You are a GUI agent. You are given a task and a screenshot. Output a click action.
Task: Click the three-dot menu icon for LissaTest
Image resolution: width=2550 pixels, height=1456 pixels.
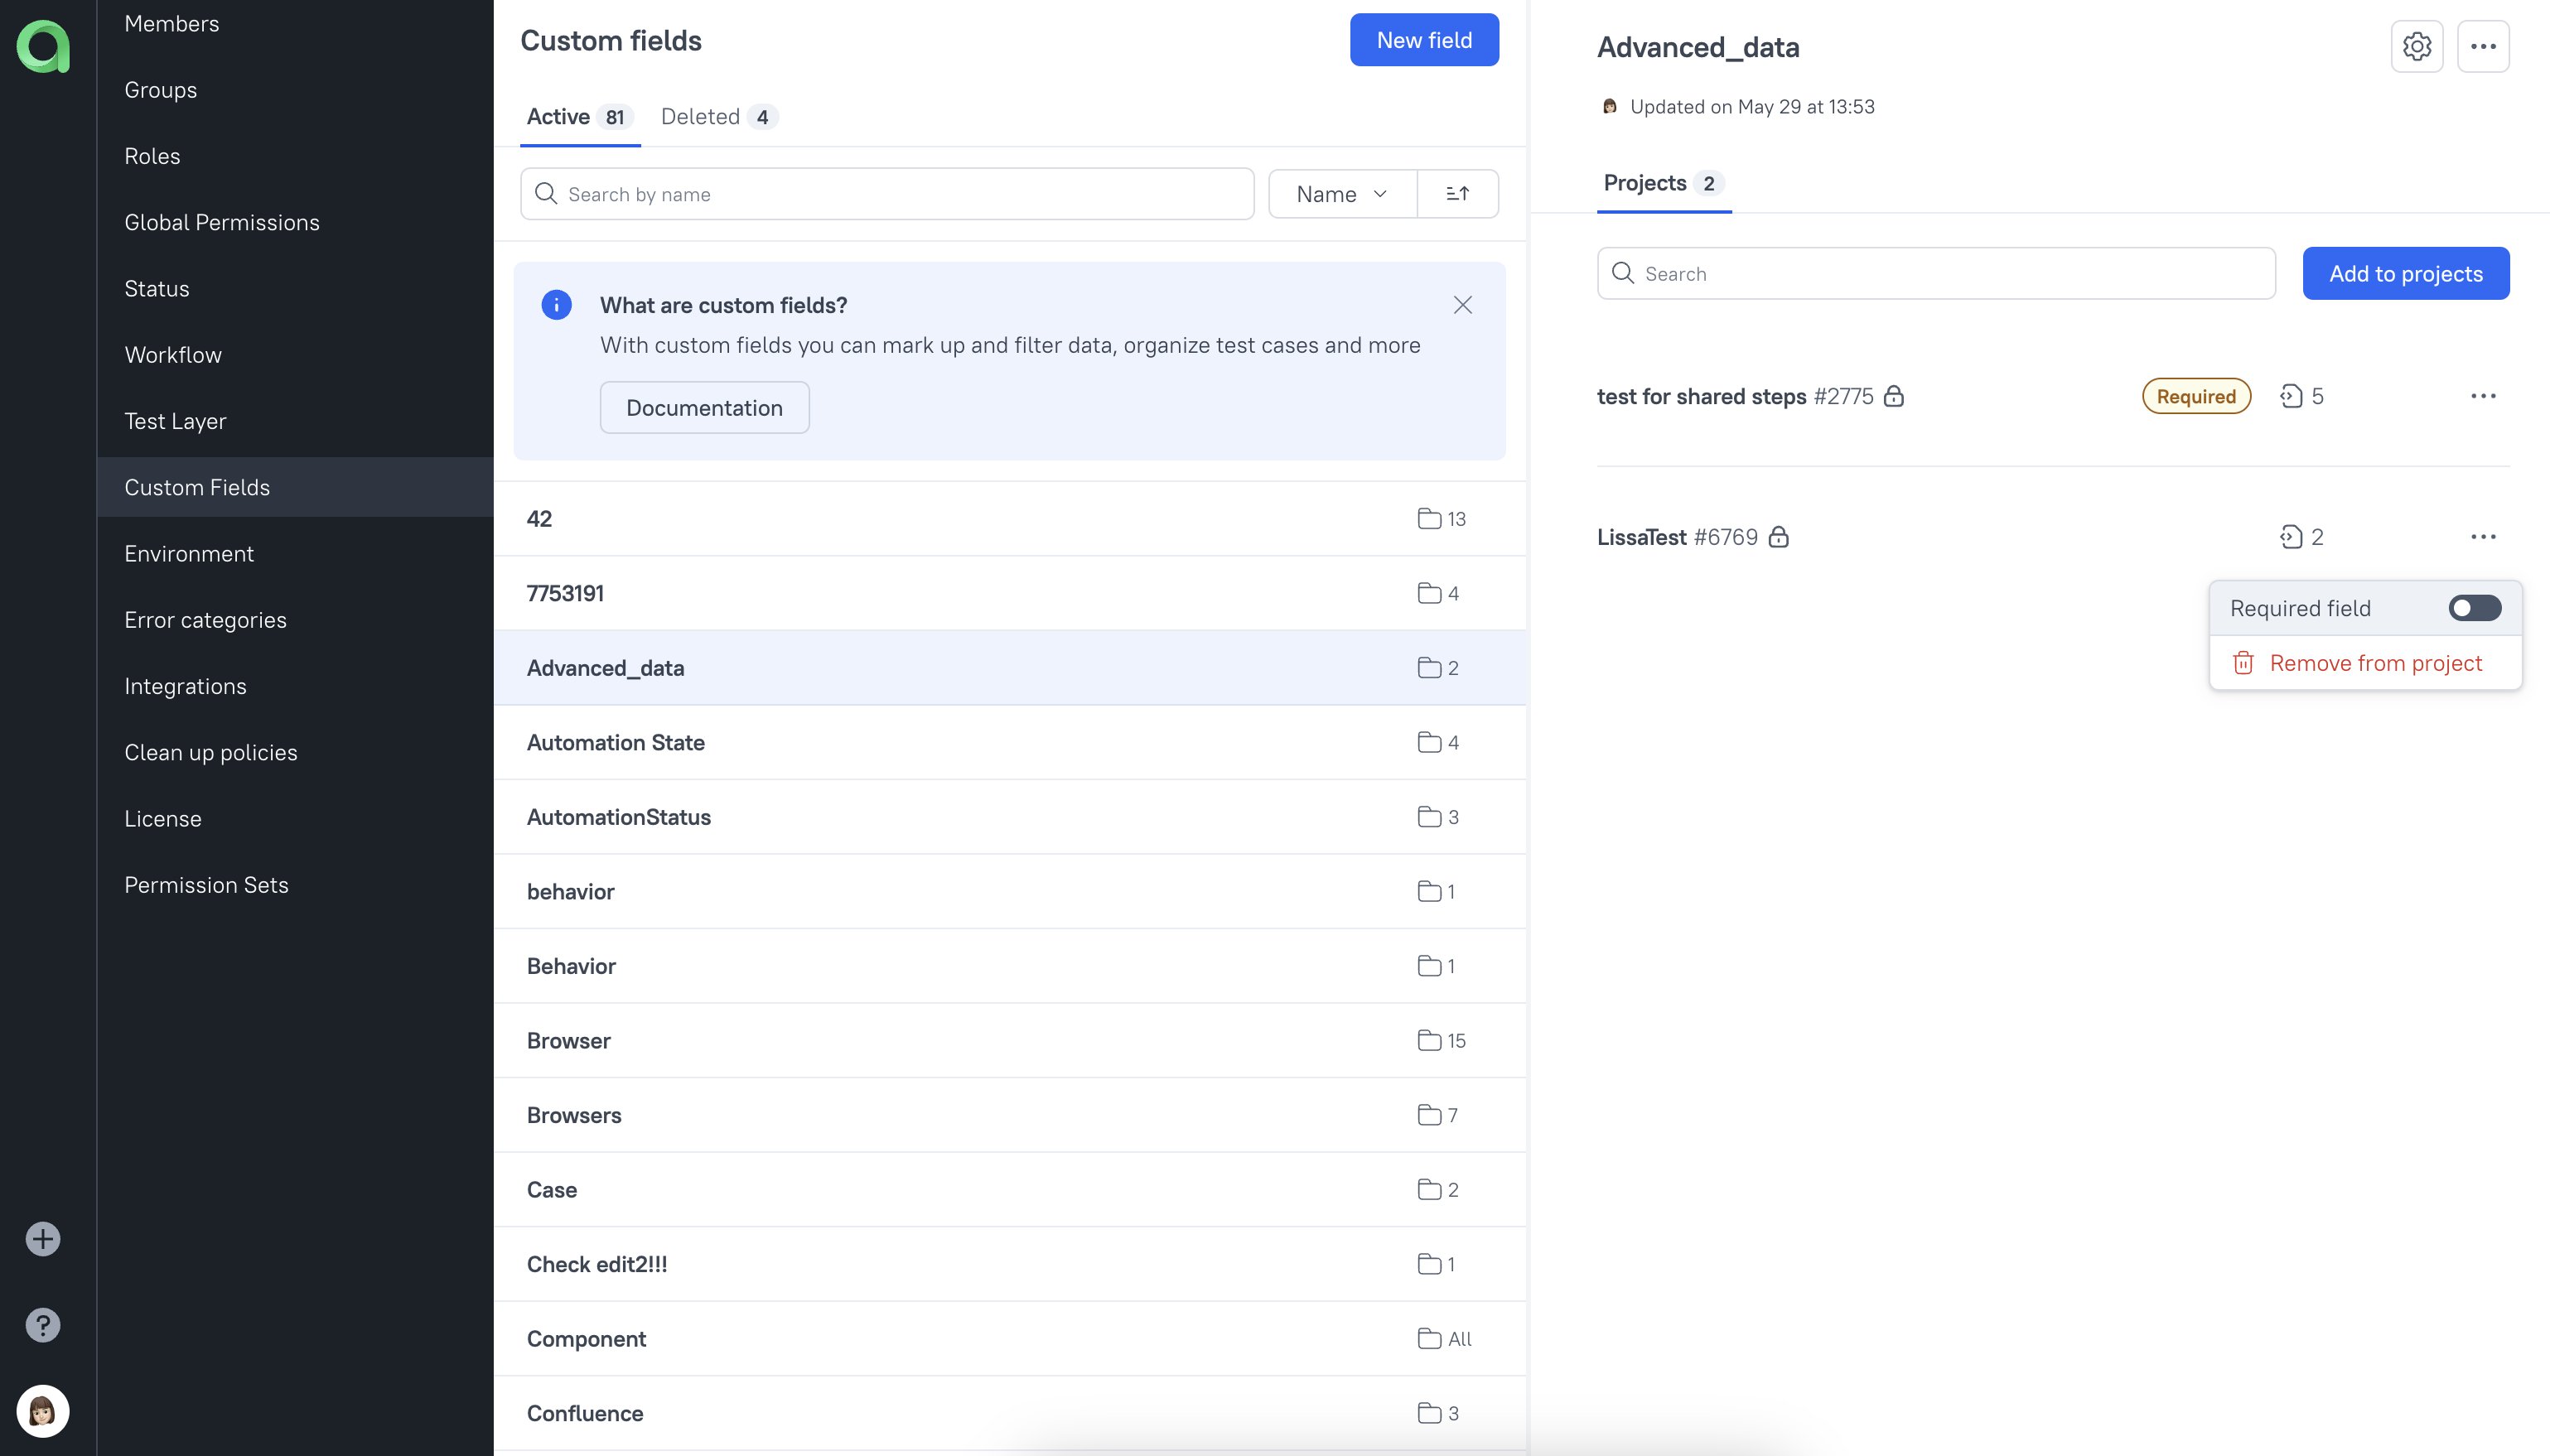click(x=2484, y=538)
